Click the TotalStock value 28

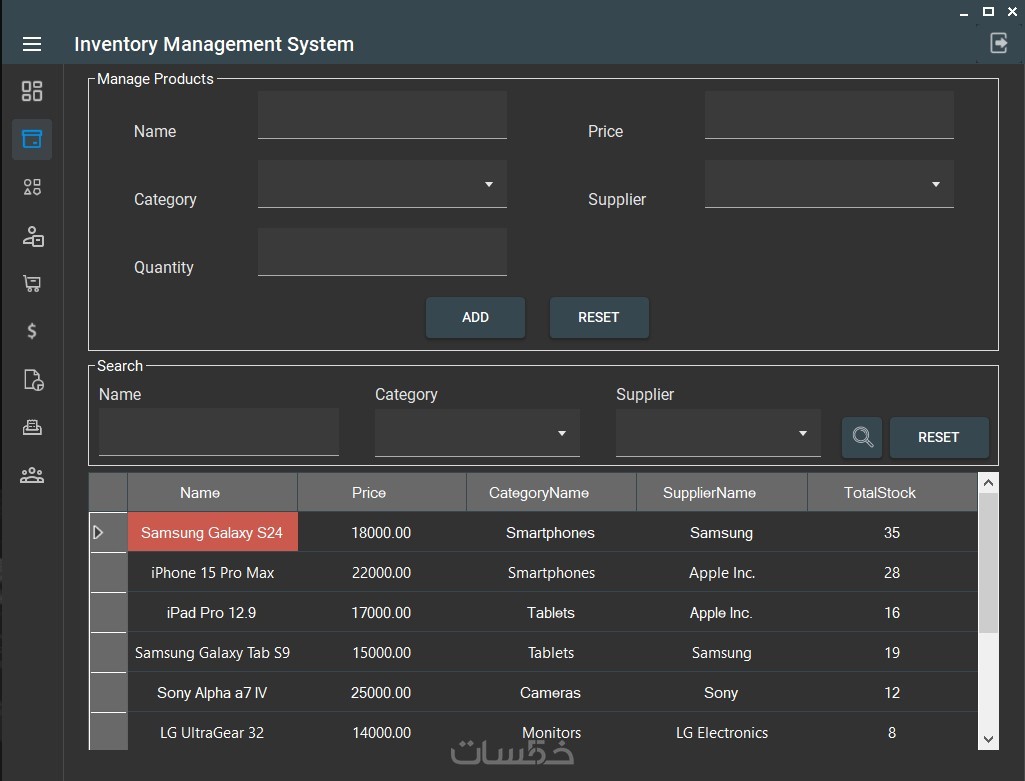[892, 573]
